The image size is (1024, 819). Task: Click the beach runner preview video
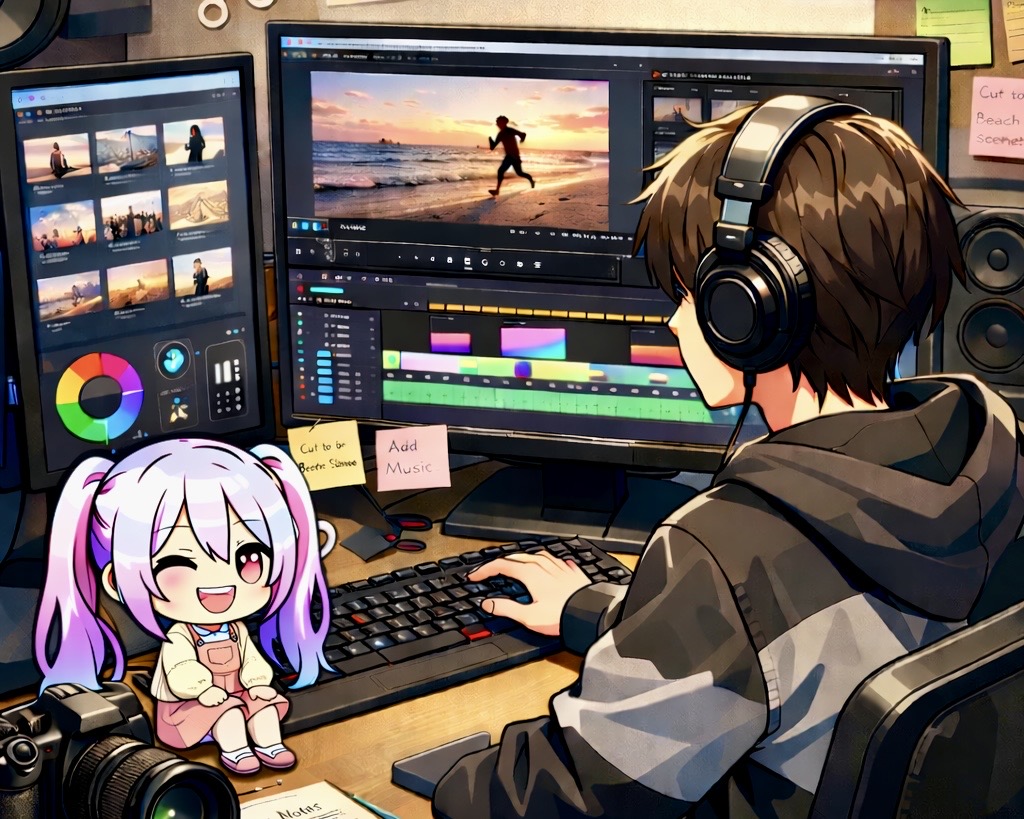click(x=459, y=151)
